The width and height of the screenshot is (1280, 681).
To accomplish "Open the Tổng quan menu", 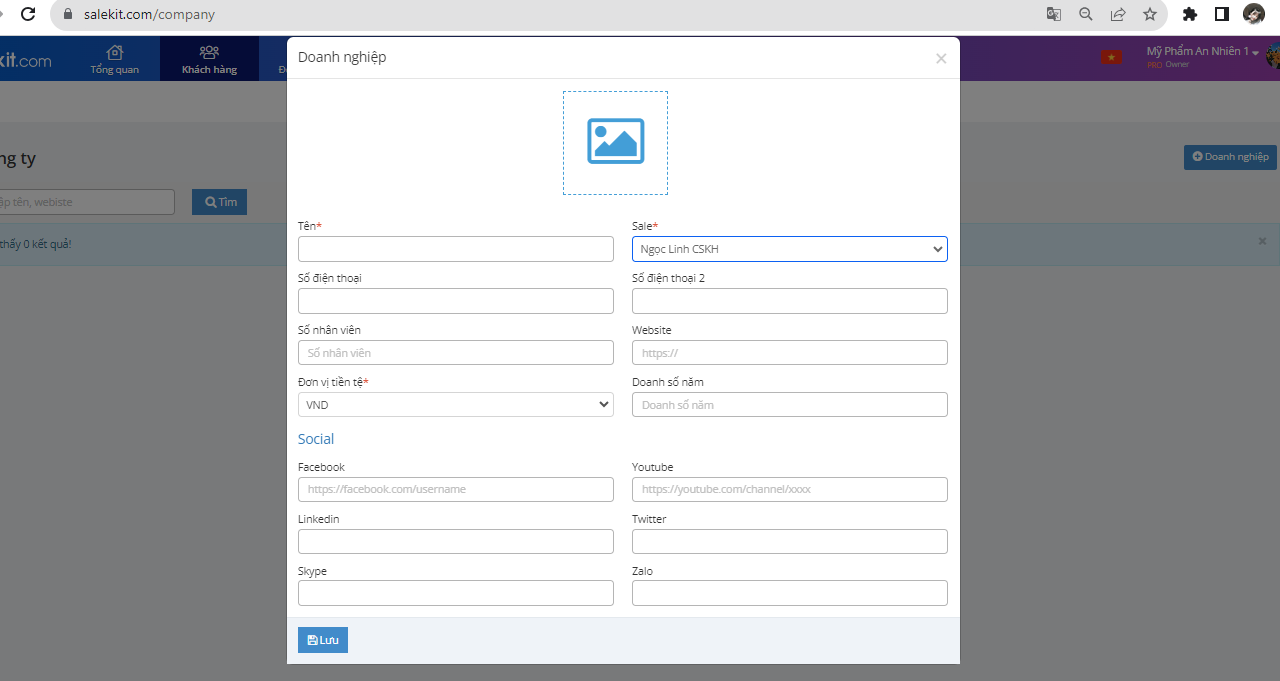I will (115, 59).
